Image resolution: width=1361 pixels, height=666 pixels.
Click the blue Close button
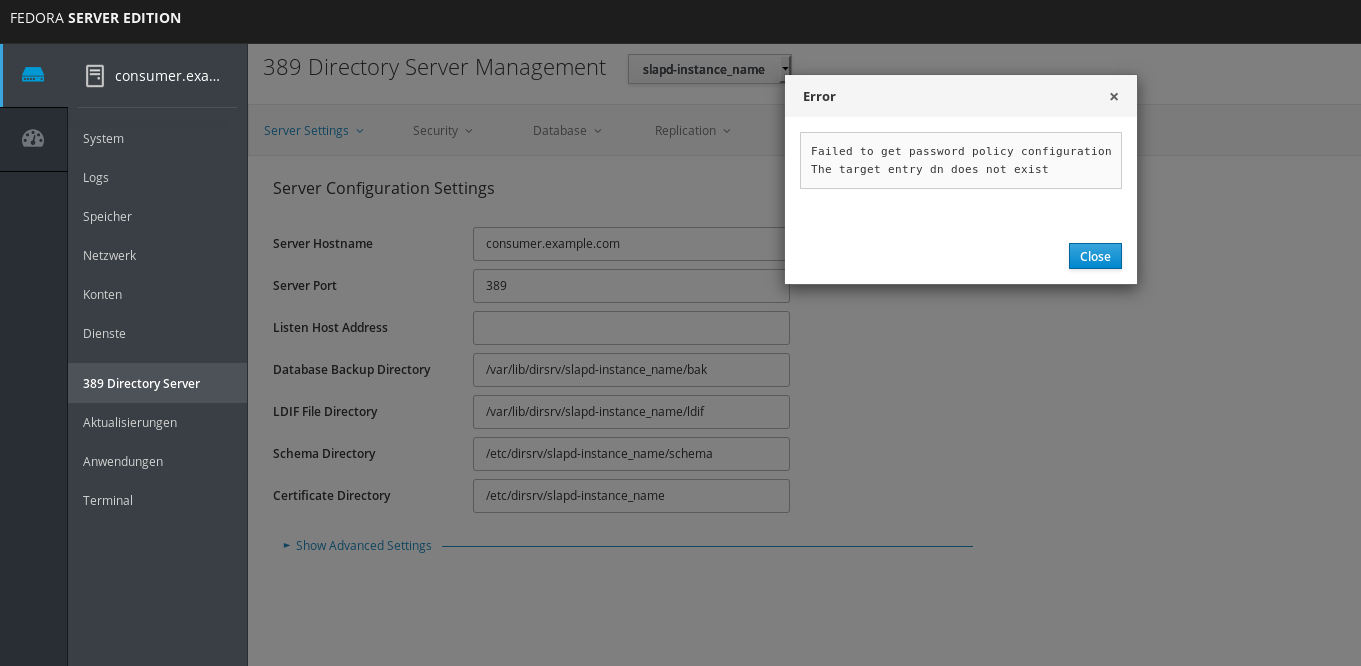pyautogui.click(x=1095, y=256)
